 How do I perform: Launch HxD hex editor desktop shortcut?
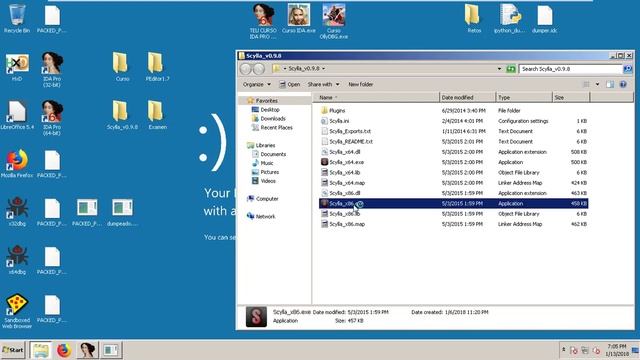[17, 67]
